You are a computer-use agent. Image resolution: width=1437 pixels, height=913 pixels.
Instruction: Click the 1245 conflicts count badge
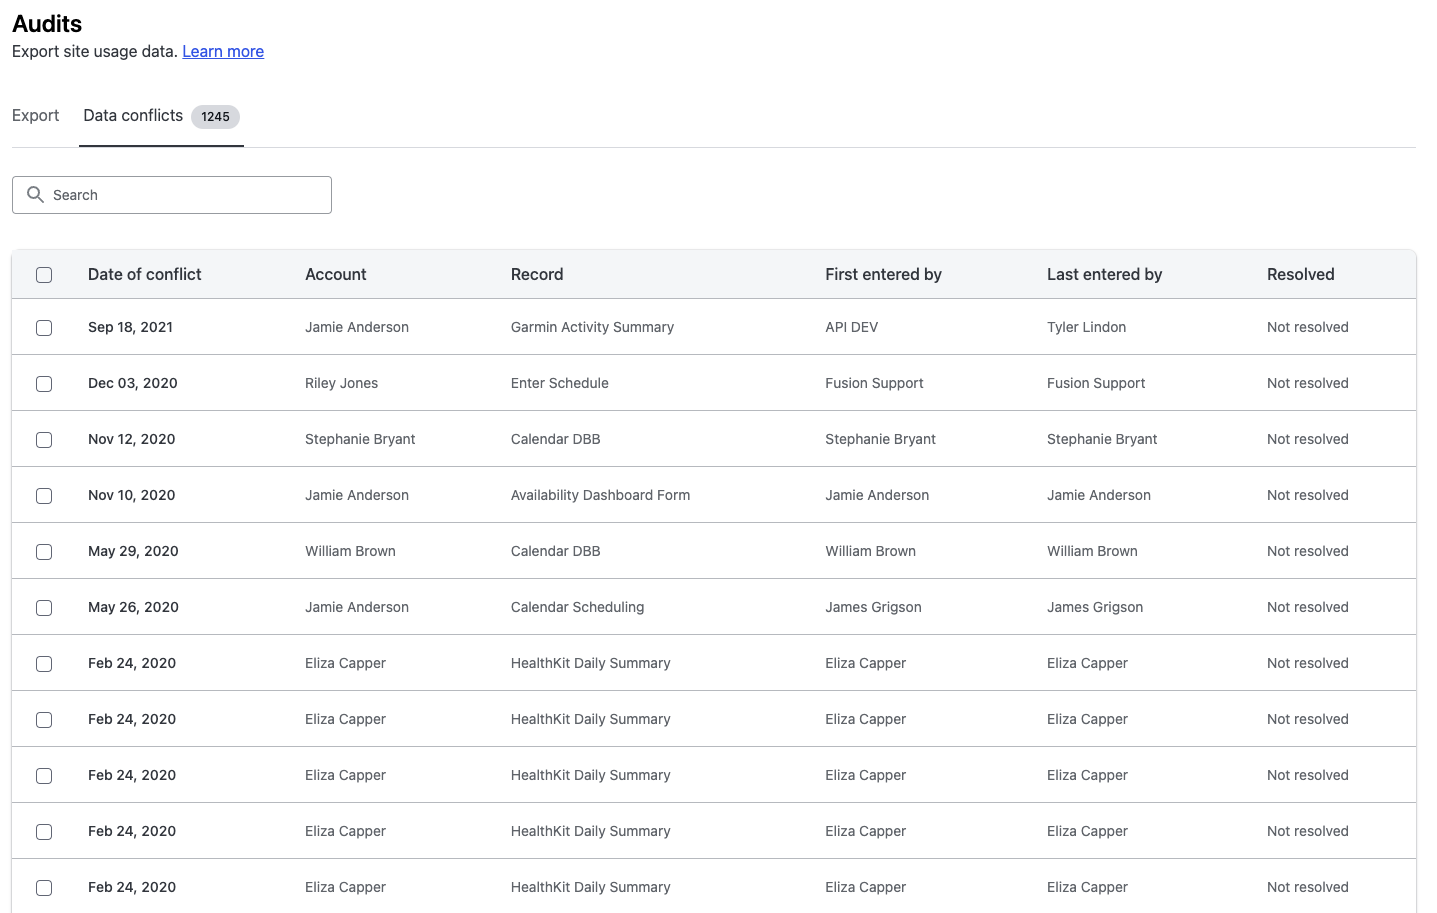pos(215,116)
